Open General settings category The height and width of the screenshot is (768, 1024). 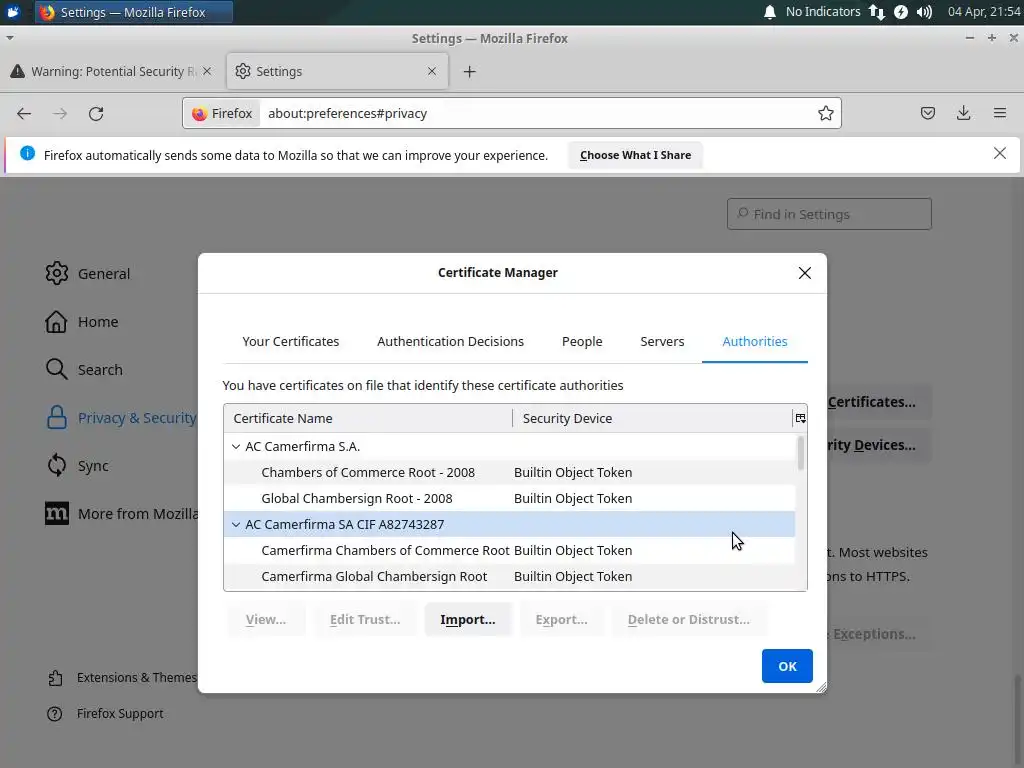(x=88, y=274)
